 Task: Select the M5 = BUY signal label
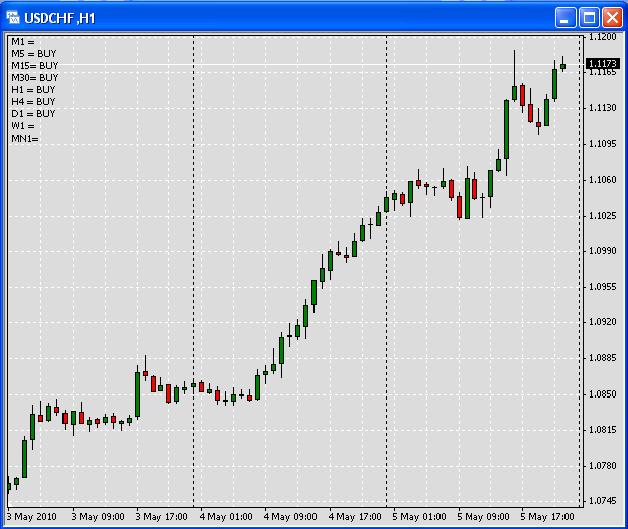tap(33, 54)
